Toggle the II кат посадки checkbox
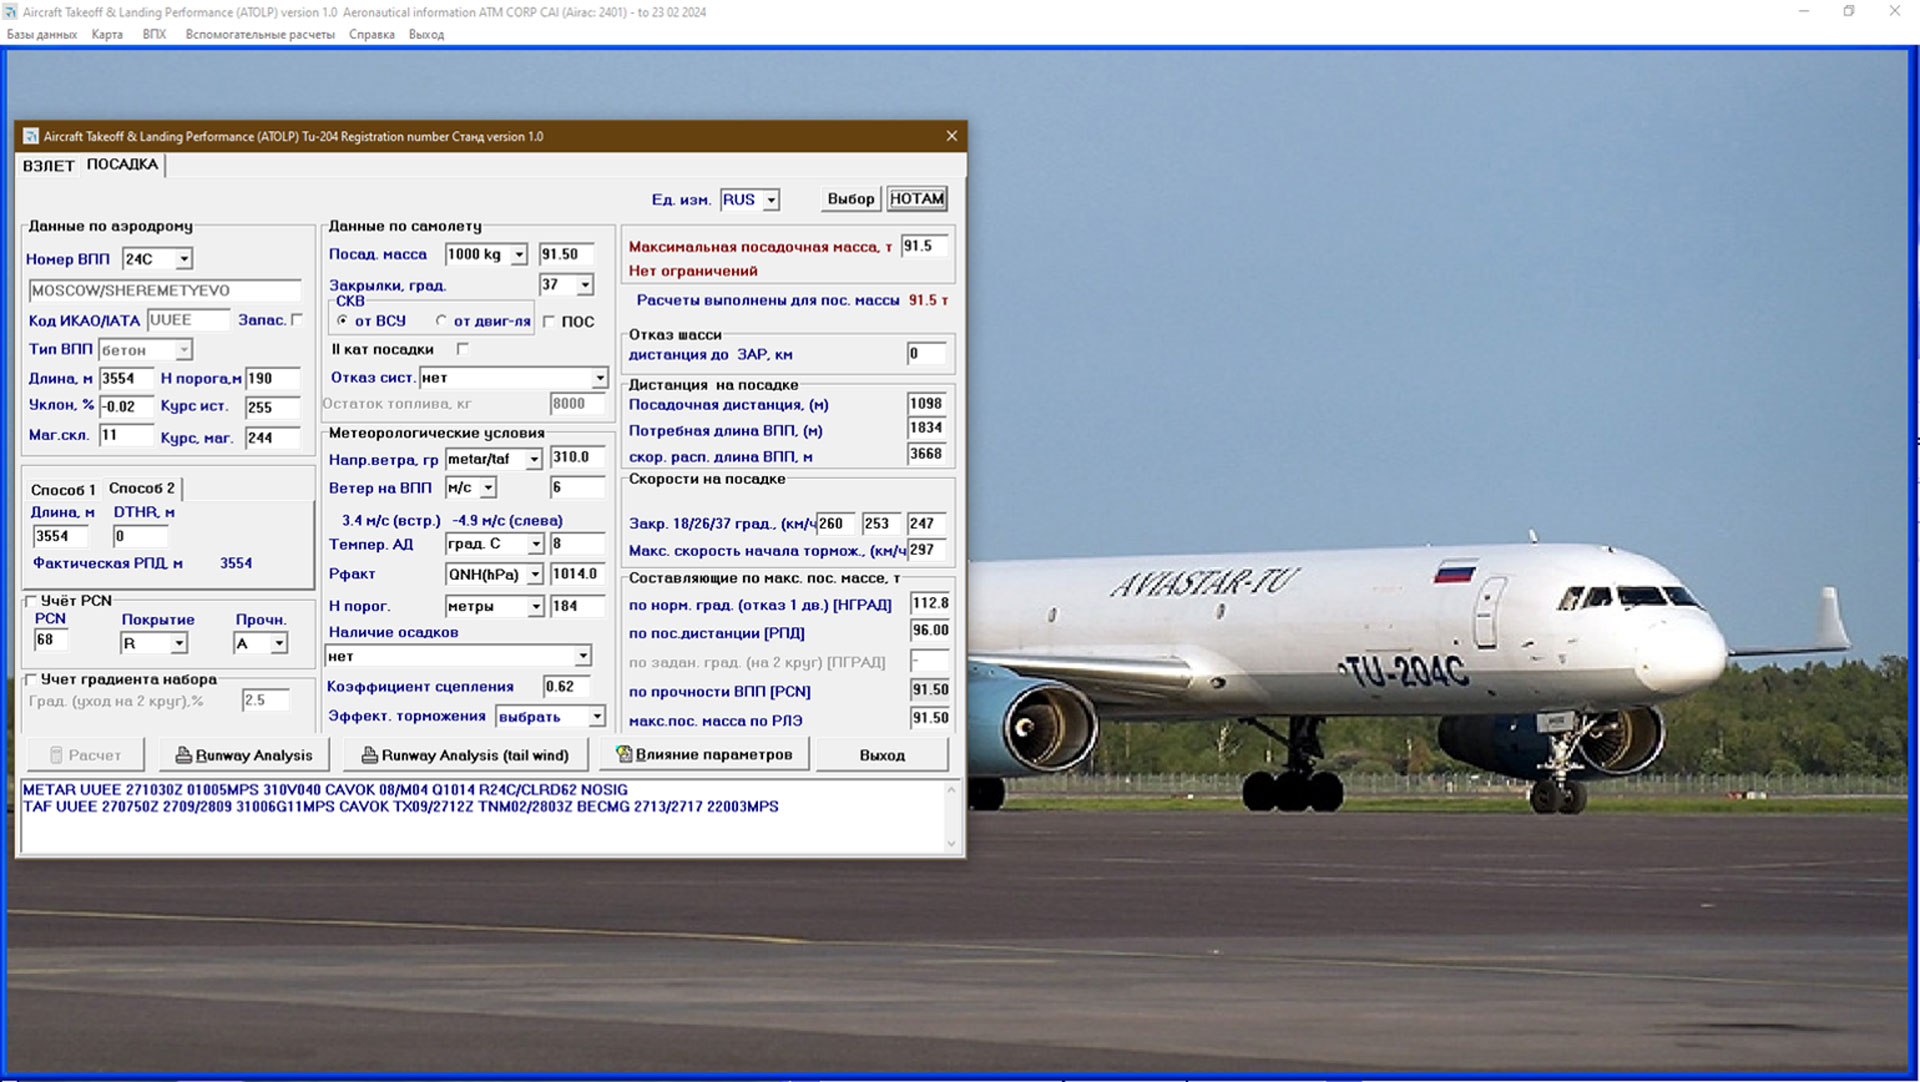This screenshot has width=1920, height=1082. tap(462, 349)
